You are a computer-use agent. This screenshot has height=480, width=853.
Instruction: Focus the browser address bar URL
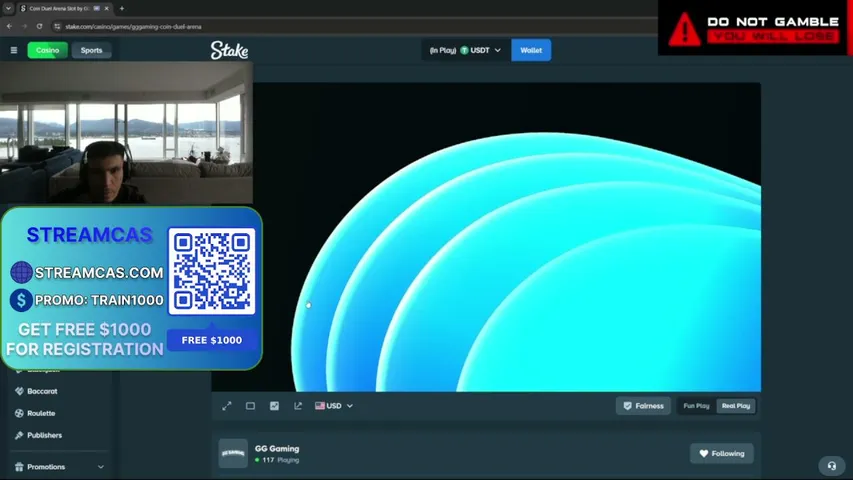click(x=133, y=26)
